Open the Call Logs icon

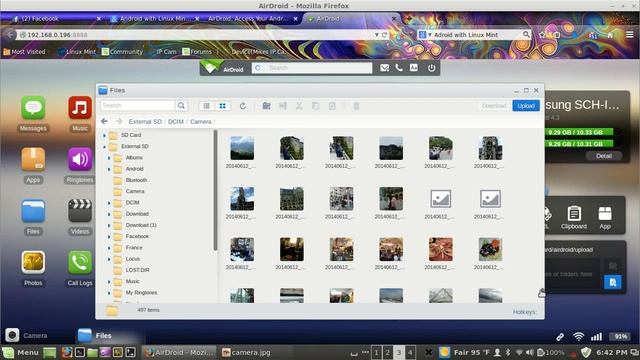(80, 262)
